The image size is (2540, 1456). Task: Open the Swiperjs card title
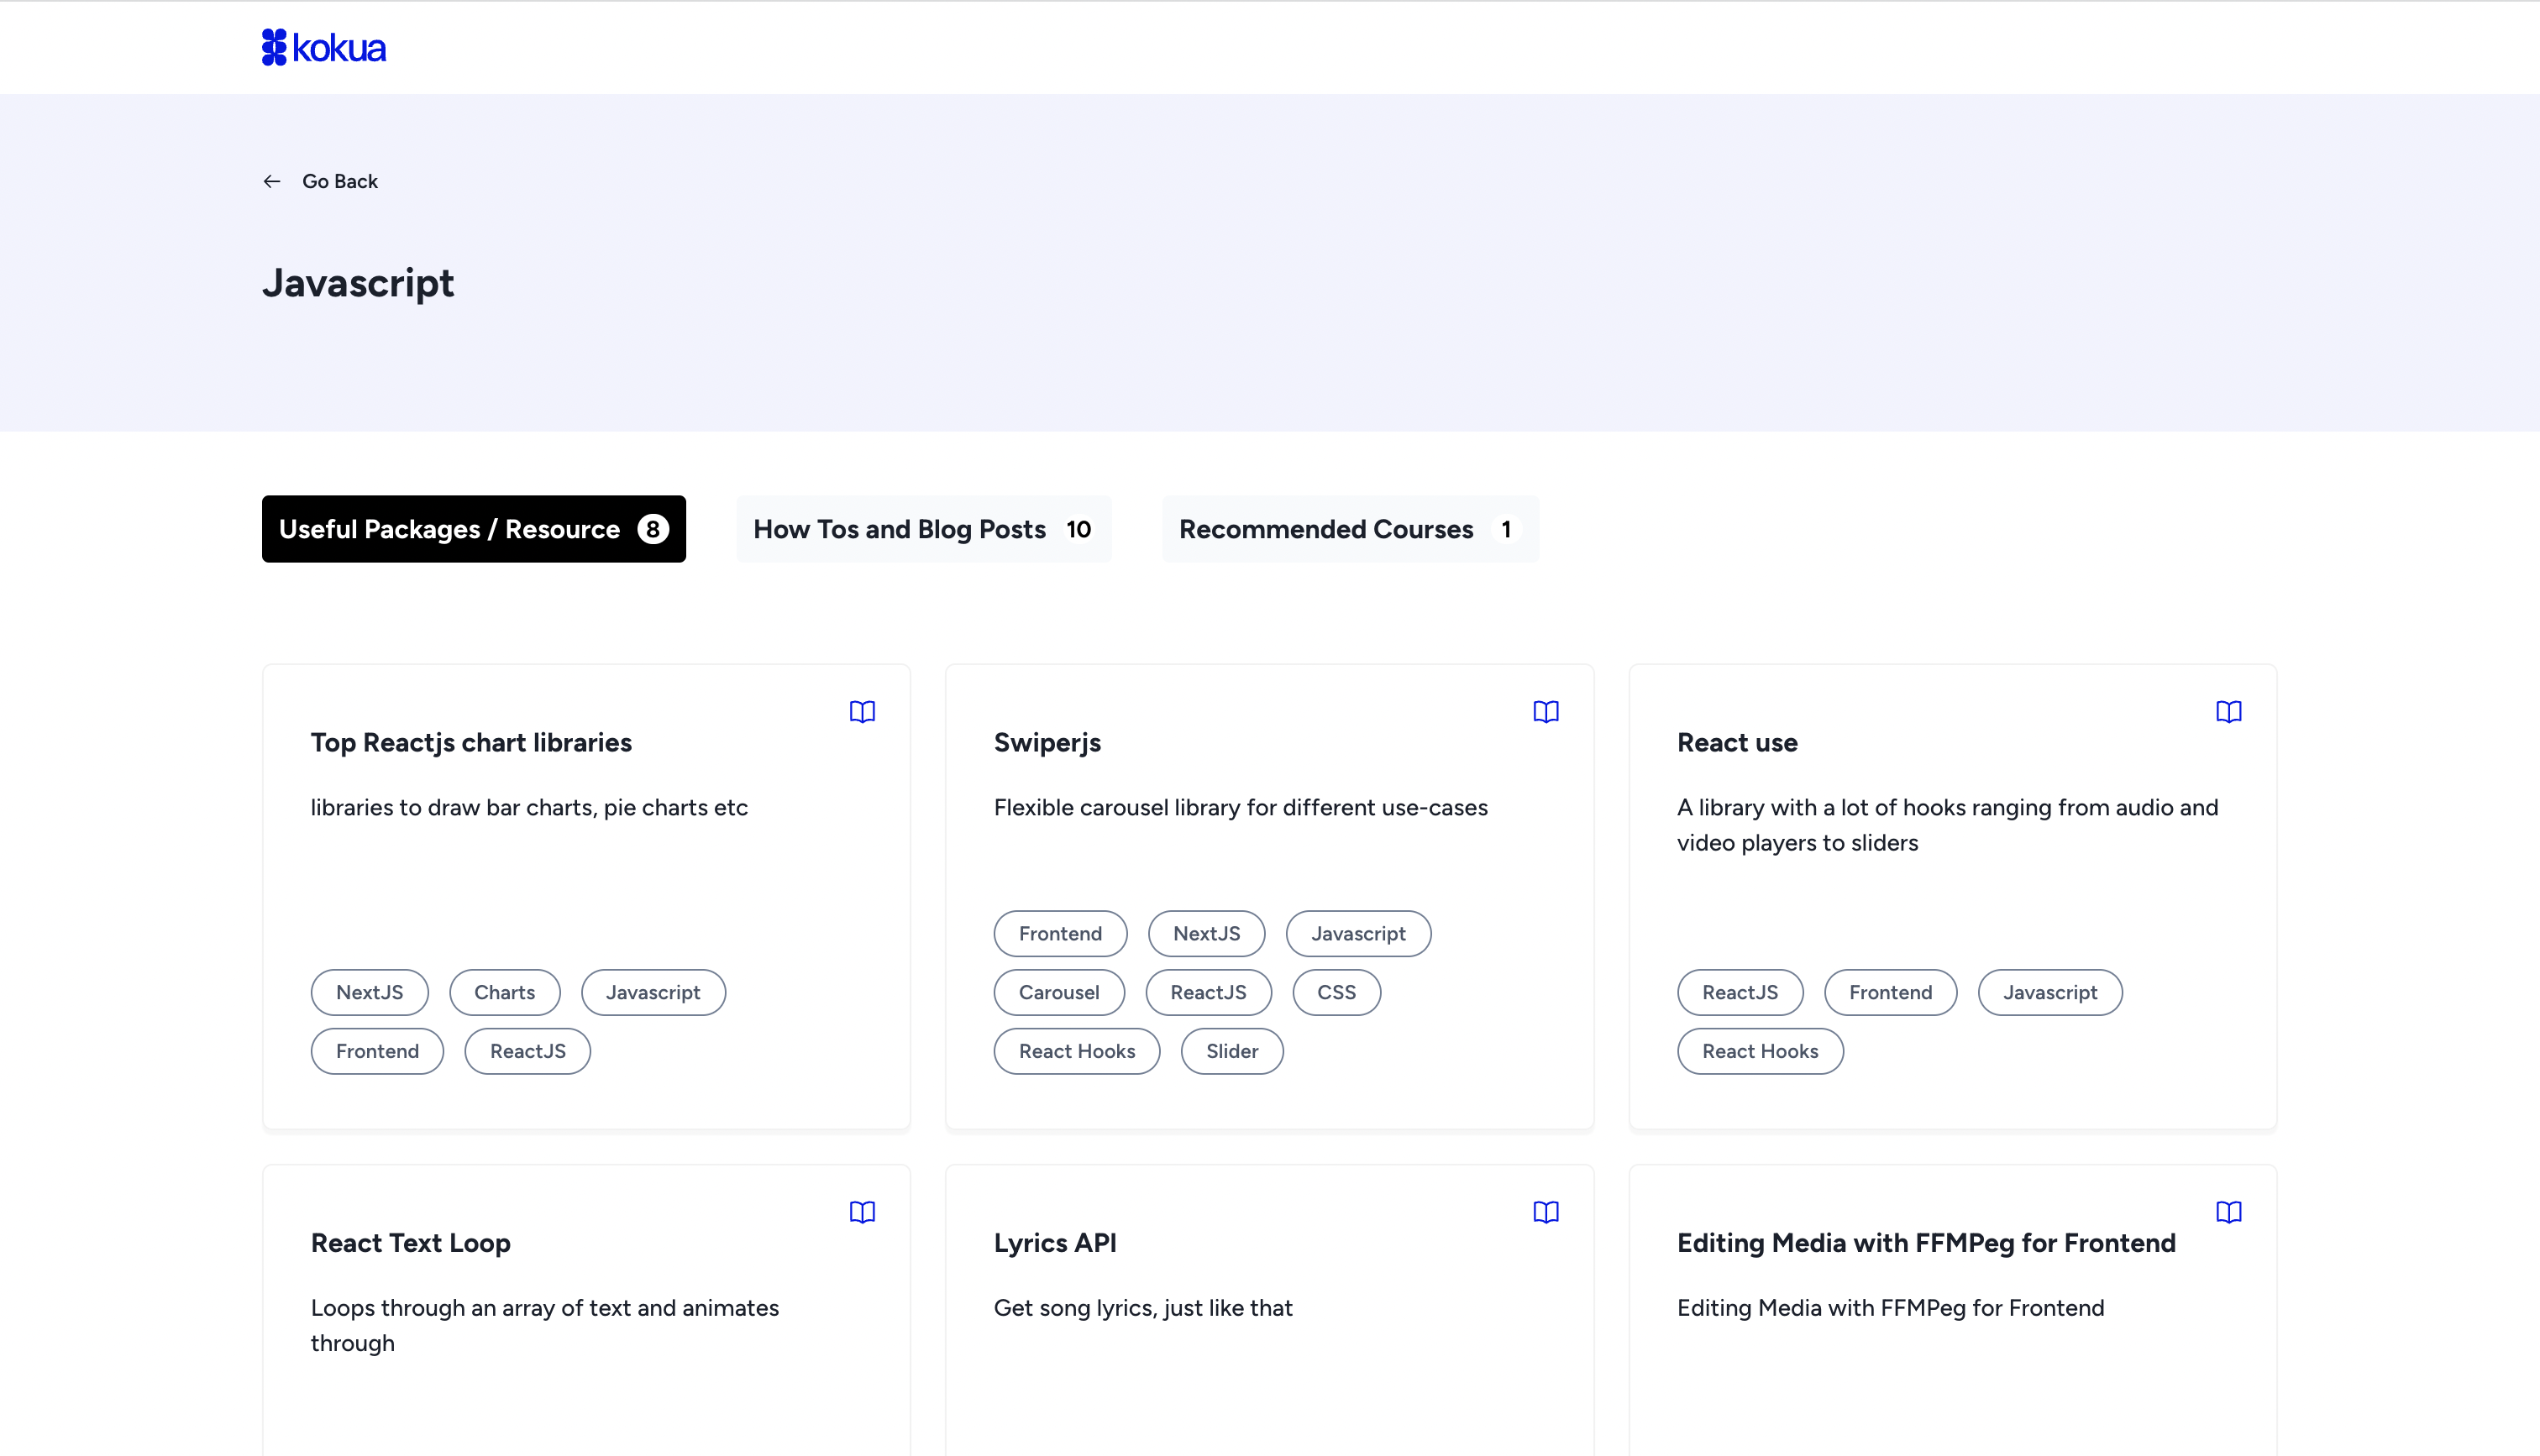click(1047, 743)
